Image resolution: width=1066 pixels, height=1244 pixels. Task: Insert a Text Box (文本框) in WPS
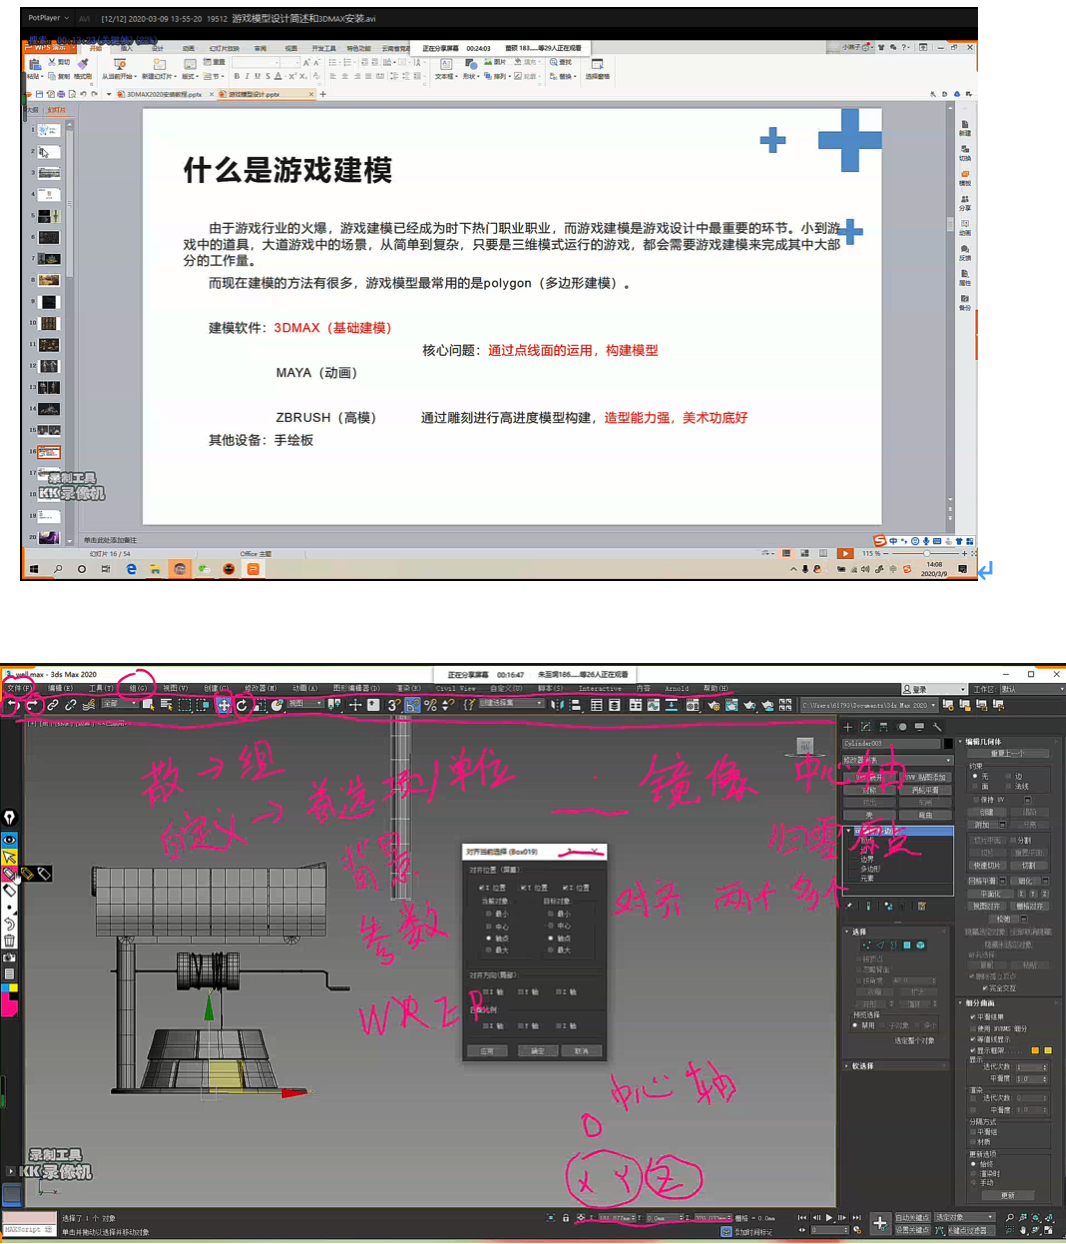coord(444,68)
